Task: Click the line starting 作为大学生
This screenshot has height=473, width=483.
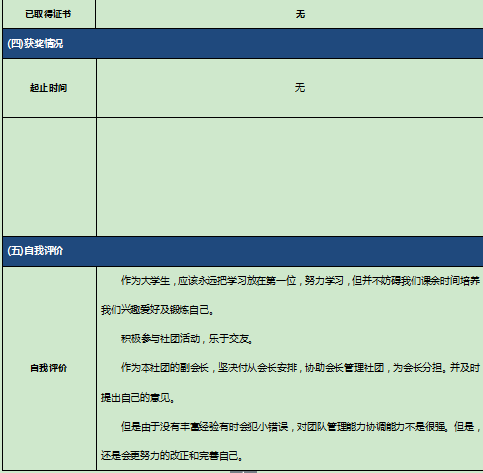Action: click(x=300, y=281)
